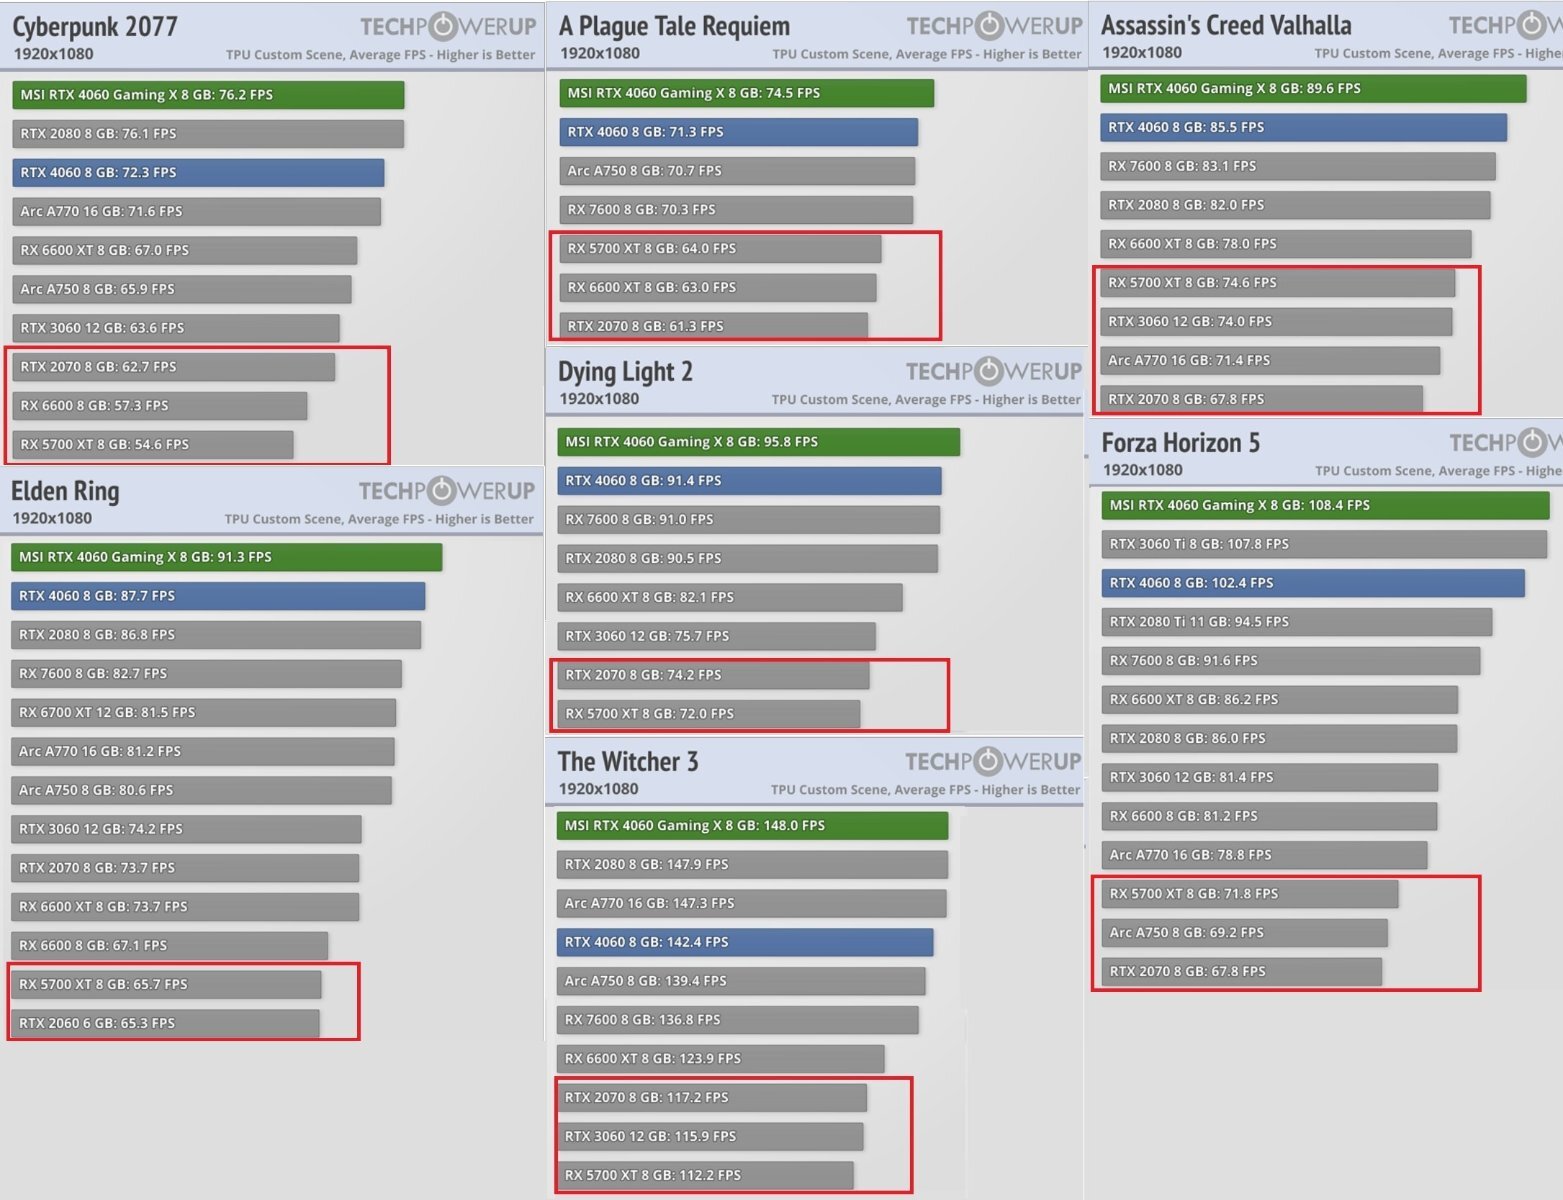Select blue RTX 4060 87.7 FPS bar
Image resolution: width=1563 pixels, height=1200 pixels.
pos(218,596)
